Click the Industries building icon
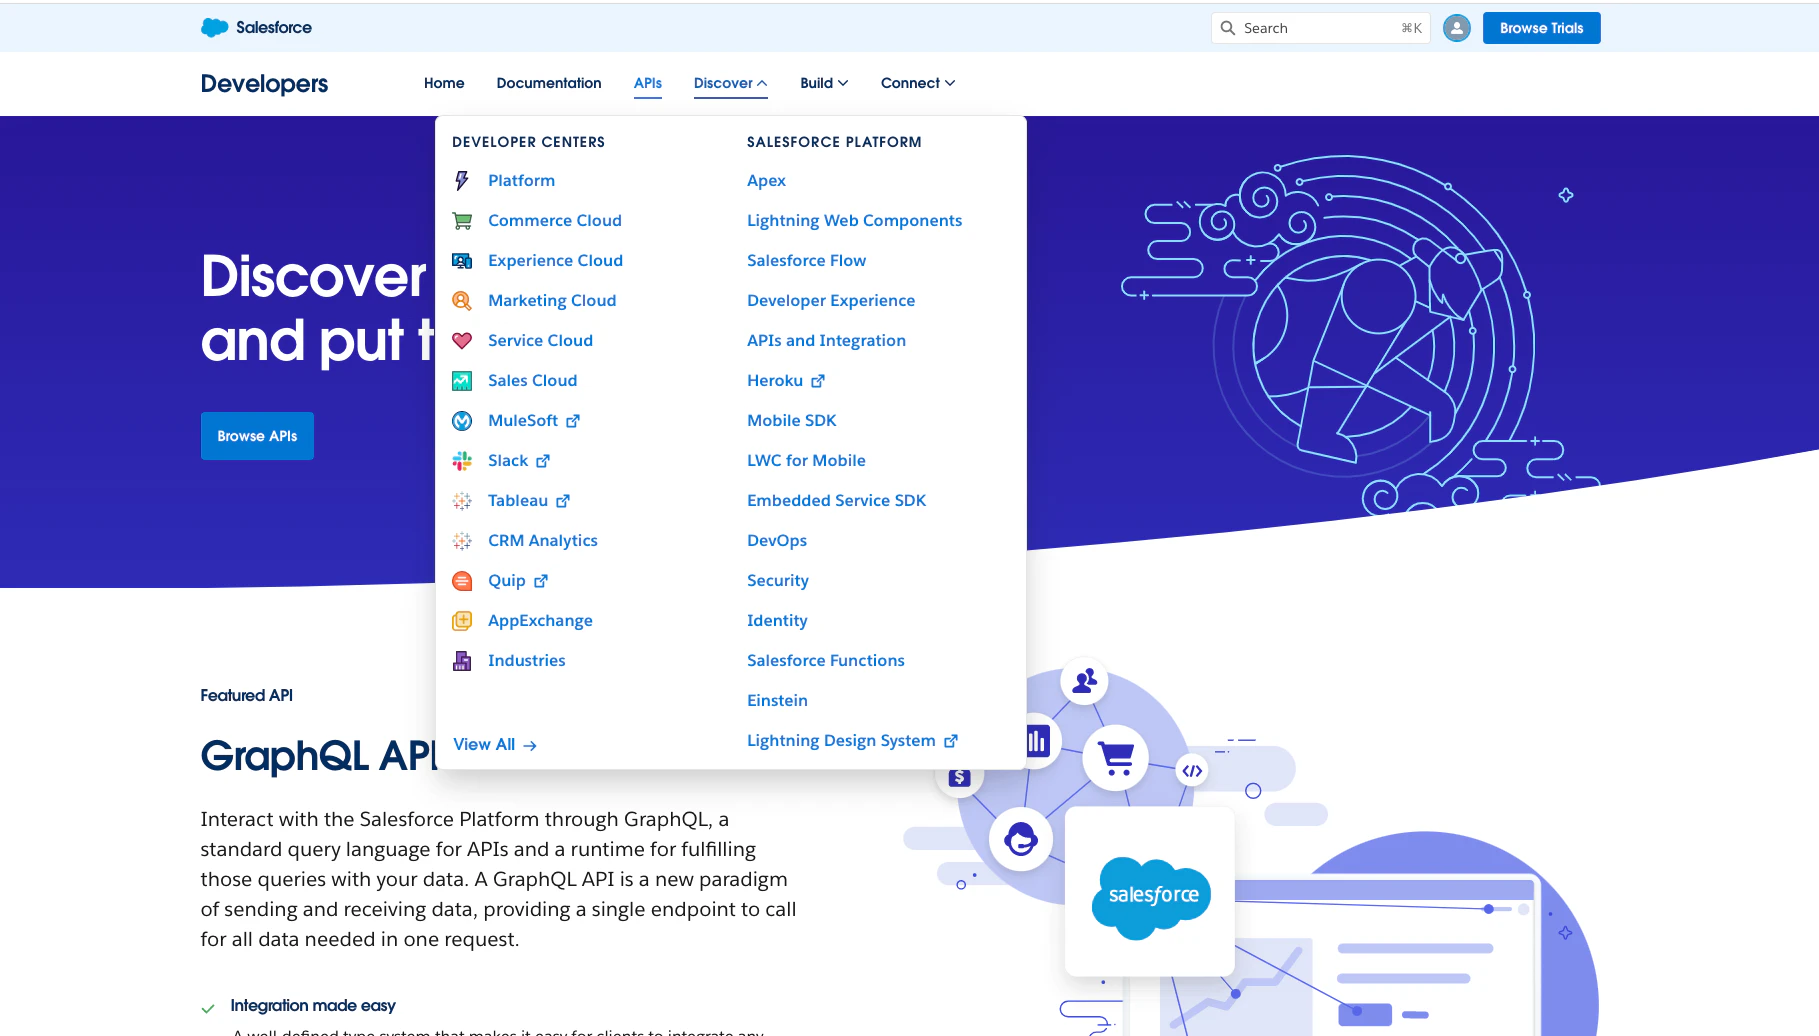The width and height of the screenshot is (1819, 1036). pyautogui.click(x=462, y=660)
